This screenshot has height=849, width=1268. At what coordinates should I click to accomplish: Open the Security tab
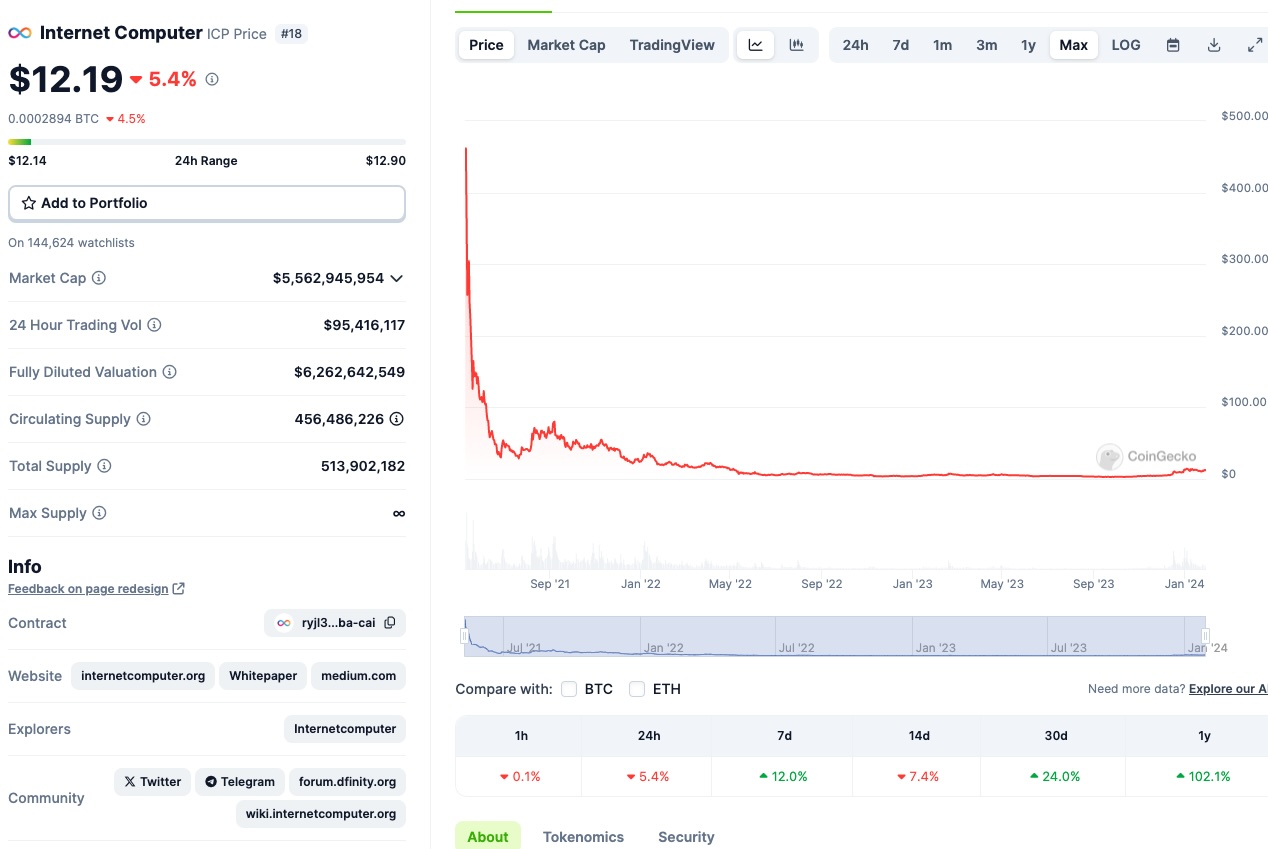click(686, 836)
